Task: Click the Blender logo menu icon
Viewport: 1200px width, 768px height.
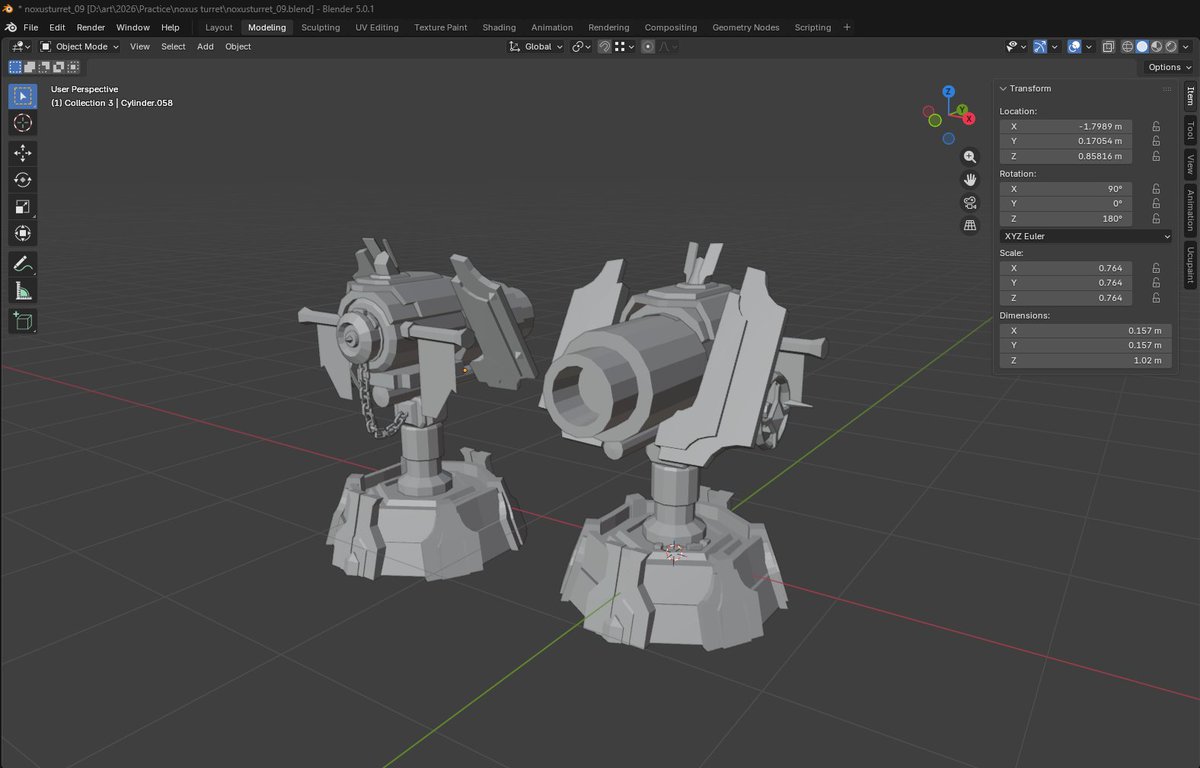Action: click(x=9, y=27)
